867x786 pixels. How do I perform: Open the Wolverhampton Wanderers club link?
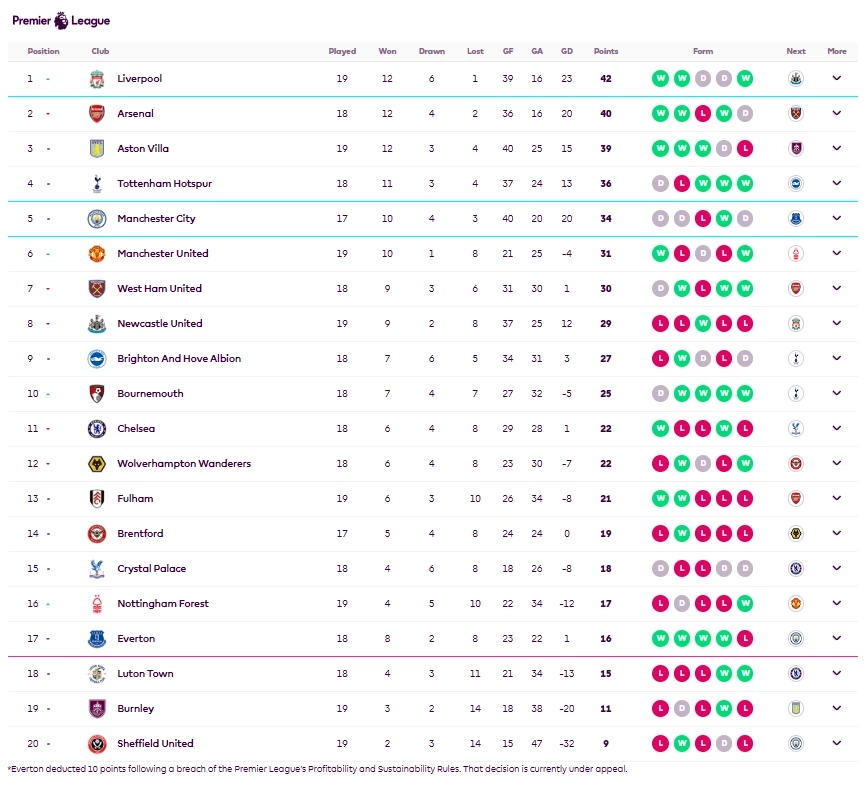pyautogui.click(x=184, y=464)
